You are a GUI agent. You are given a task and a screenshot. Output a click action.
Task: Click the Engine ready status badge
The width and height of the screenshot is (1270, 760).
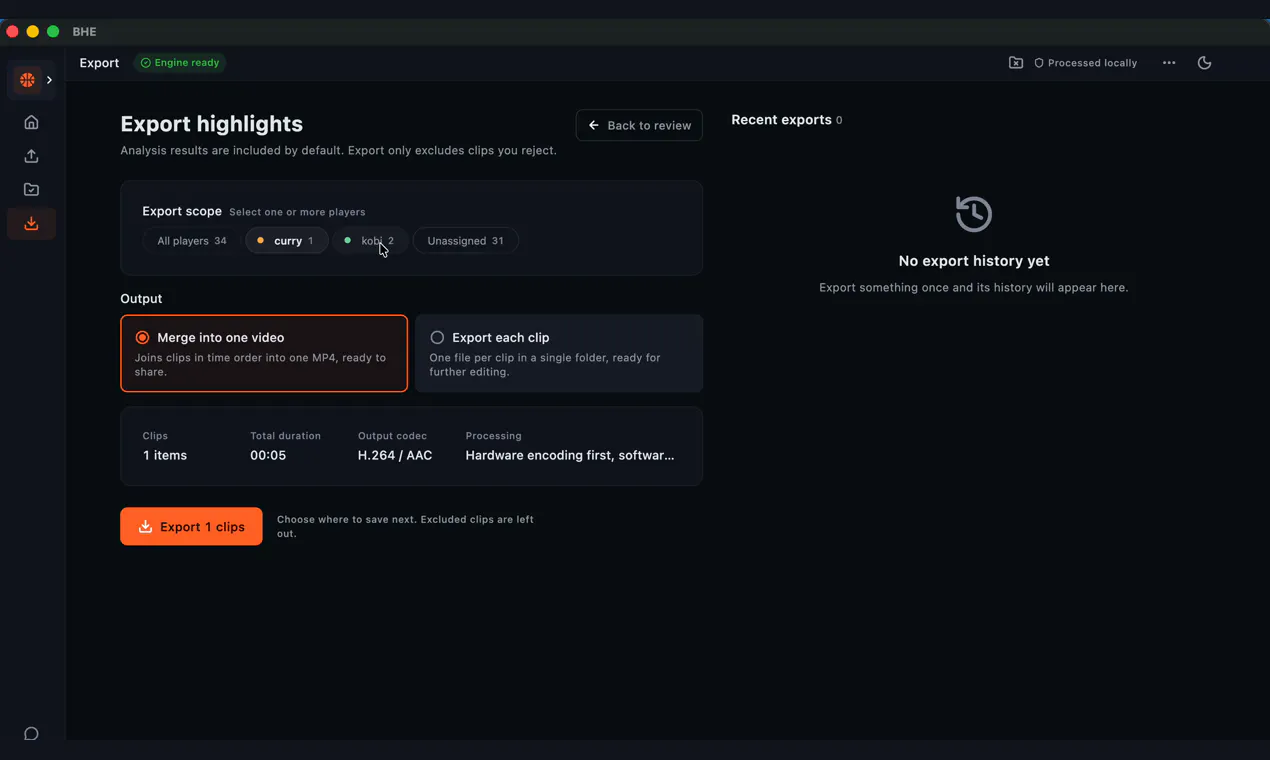tap(180, 63)
